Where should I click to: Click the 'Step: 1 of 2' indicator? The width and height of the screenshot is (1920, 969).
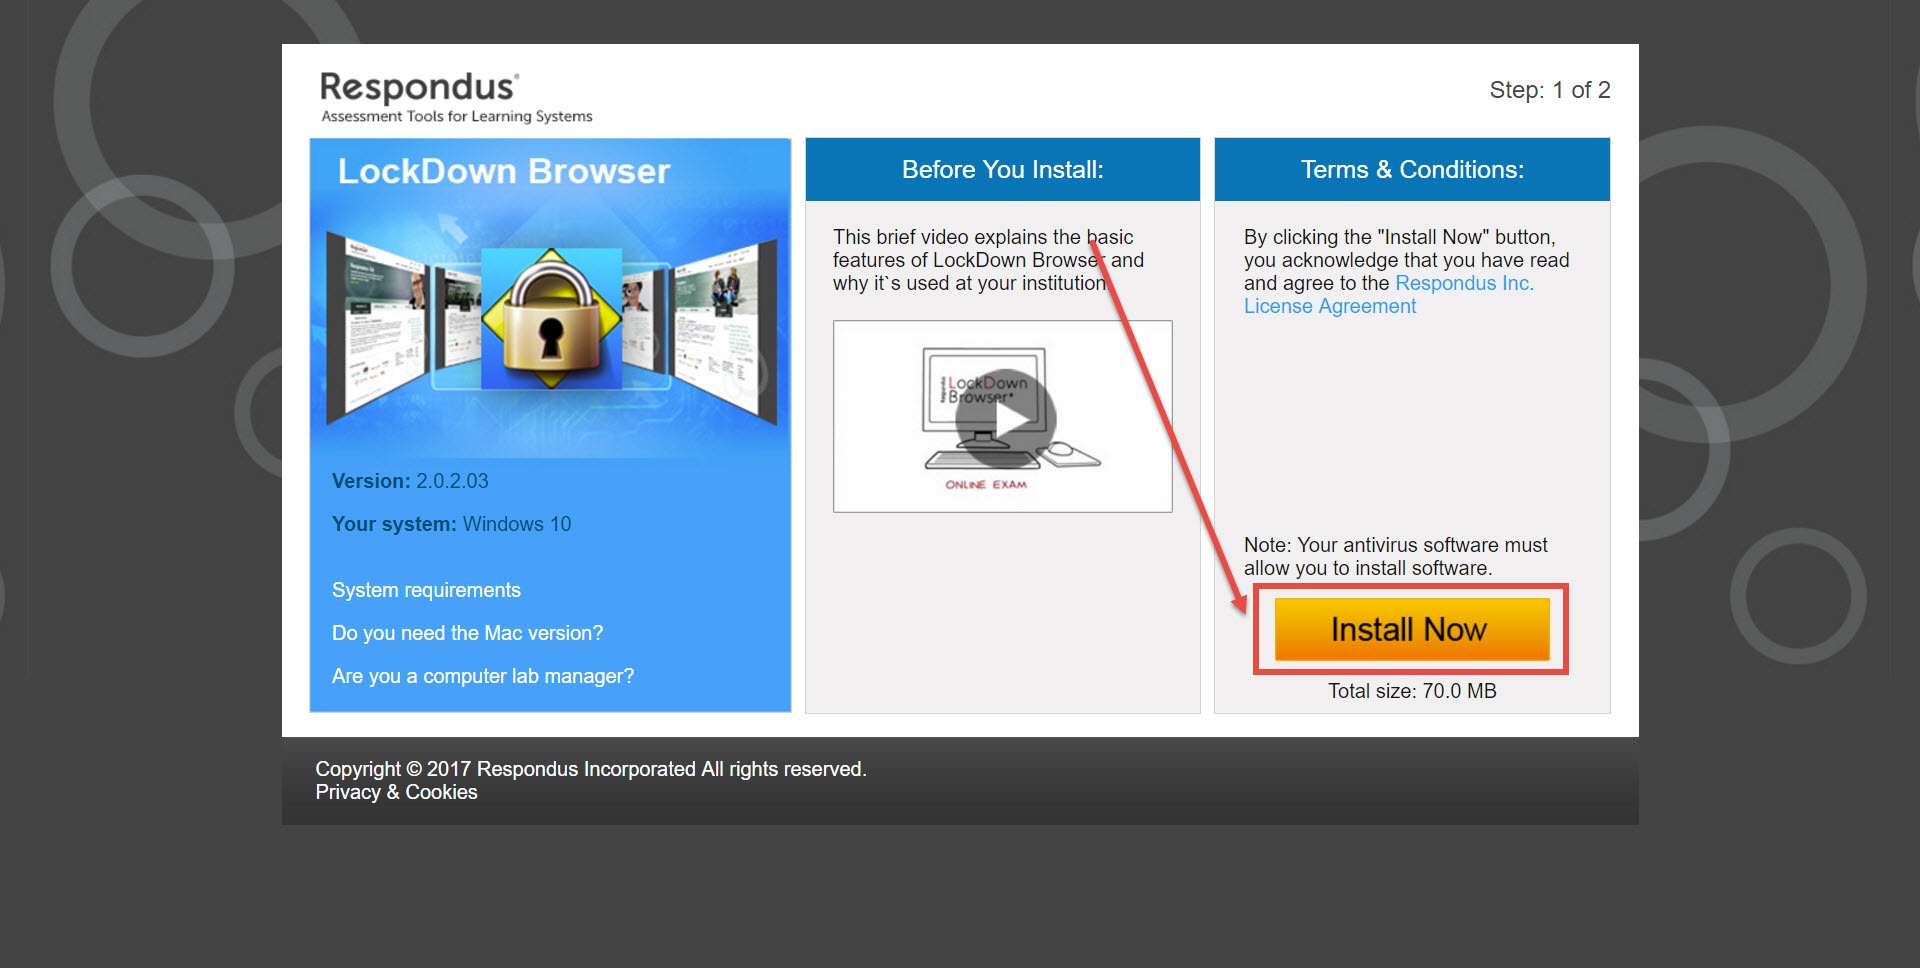pyautogui.click(x=1549, y=90)
